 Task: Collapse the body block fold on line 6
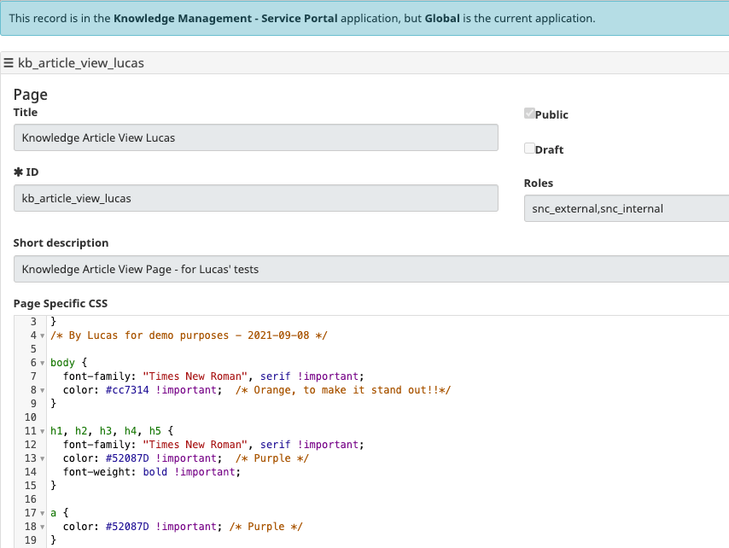(42, 363)
